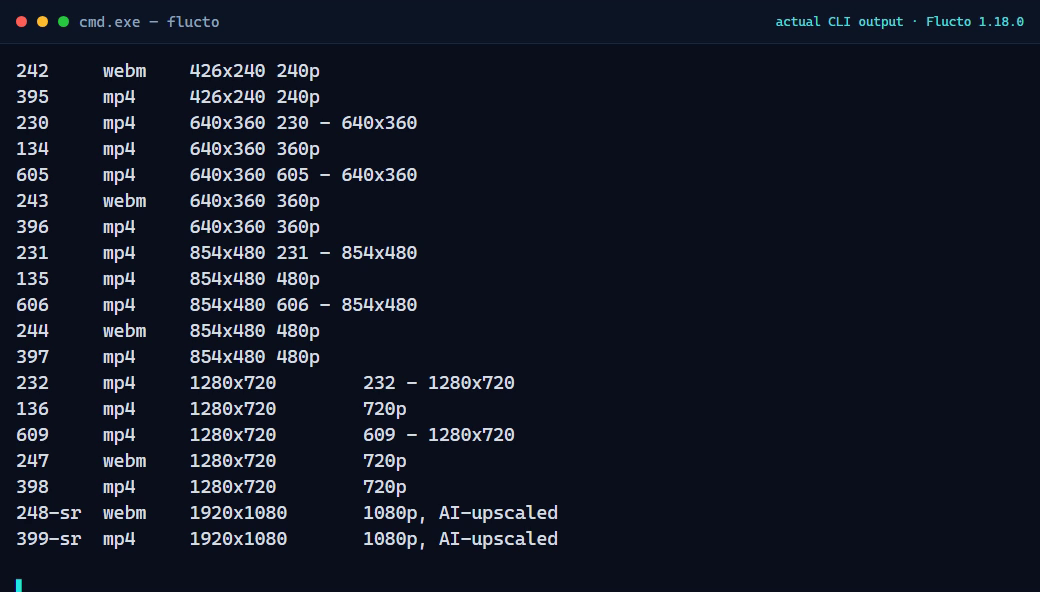Select format ID 134
1040x592 pixels.
pyautogui.click(x=32, y=148)
